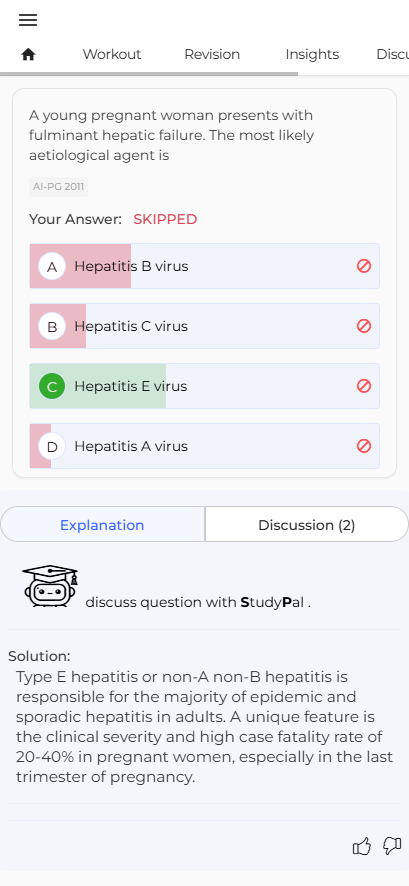Viewport: 409px width, 886px height.
Task: Switch to the Workout tab
Action: click(112, 54)
